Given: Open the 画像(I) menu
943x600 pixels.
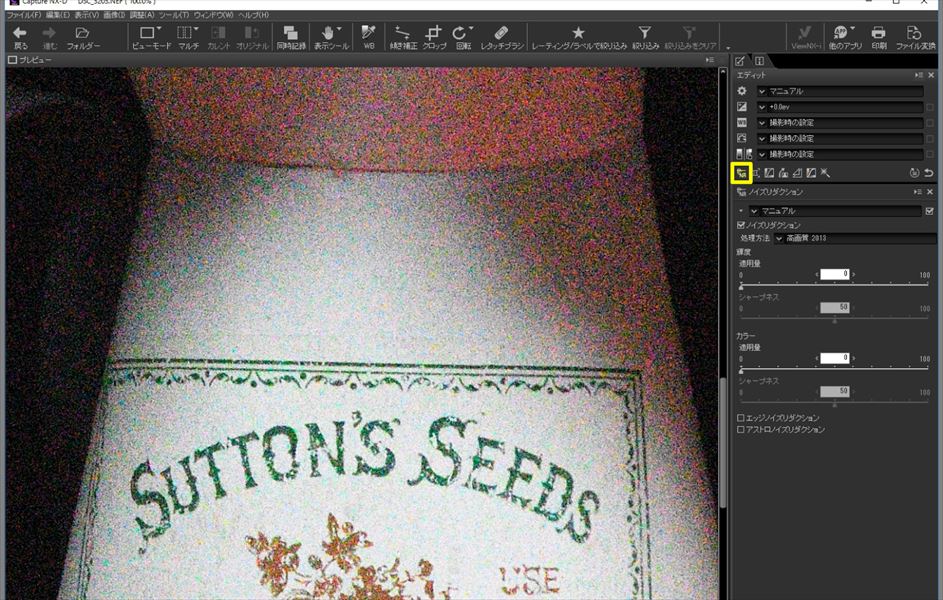Looking at the screenshot, I should point(114,15).
